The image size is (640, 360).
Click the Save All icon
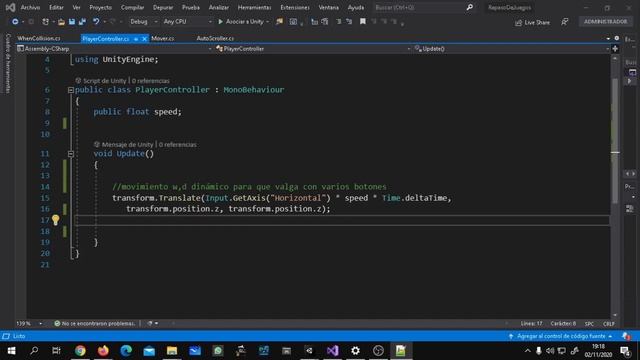click(x=82, y=22)
